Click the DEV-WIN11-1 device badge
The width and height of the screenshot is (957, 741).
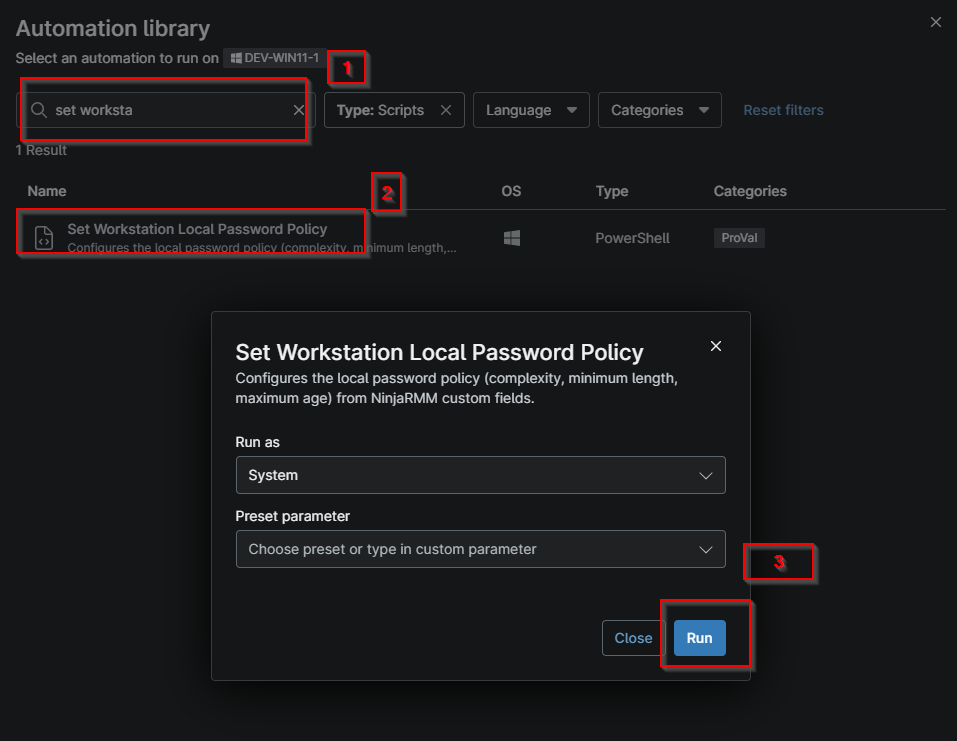point(274,58)
